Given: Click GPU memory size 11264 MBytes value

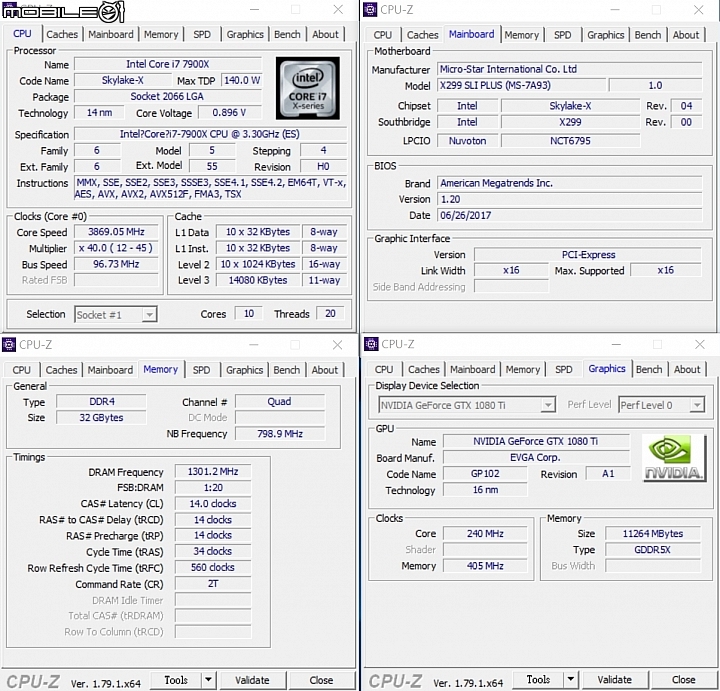Looking at the screenshot, I should (x=653, y=534).
